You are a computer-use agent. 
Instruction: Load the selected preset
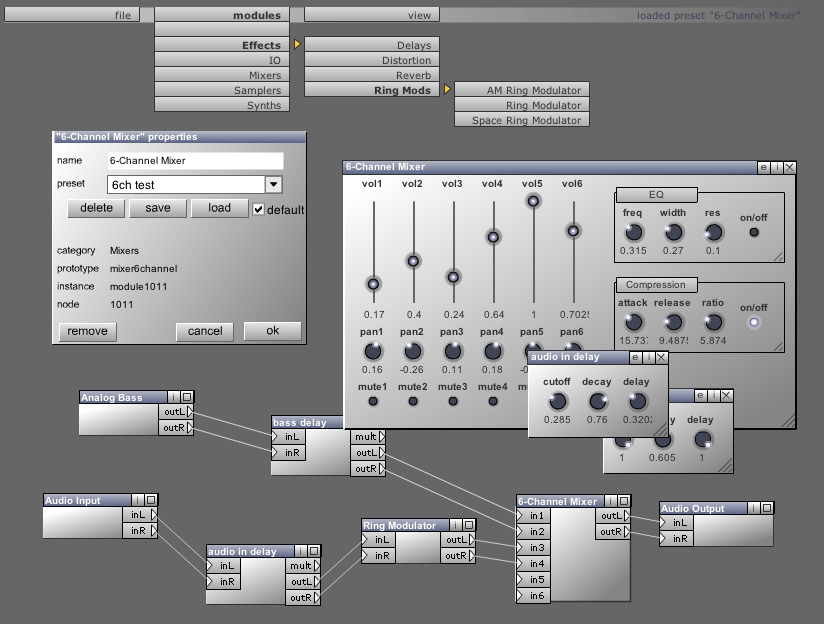(x=219, y=208)
